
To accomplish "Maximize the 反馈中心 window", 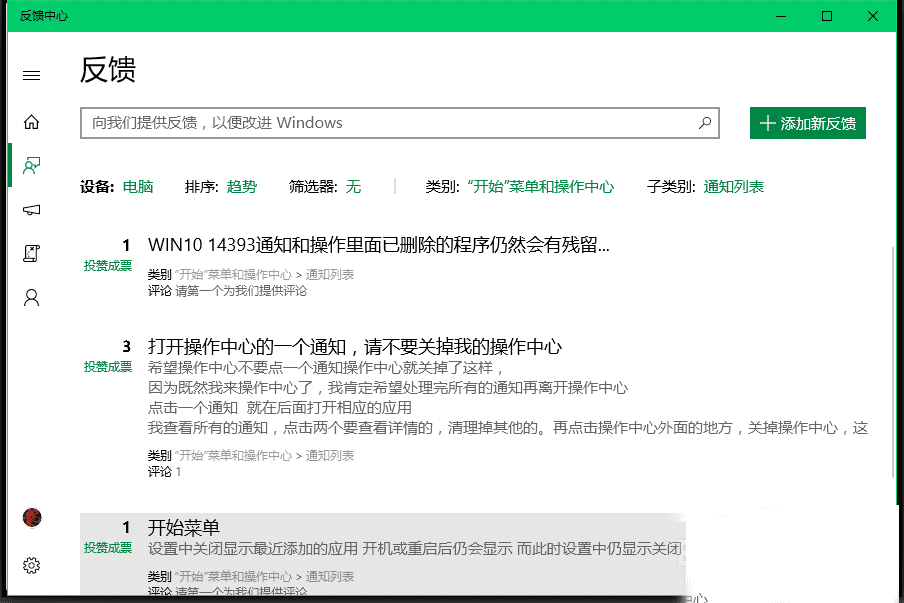I will tap(827, 16).
